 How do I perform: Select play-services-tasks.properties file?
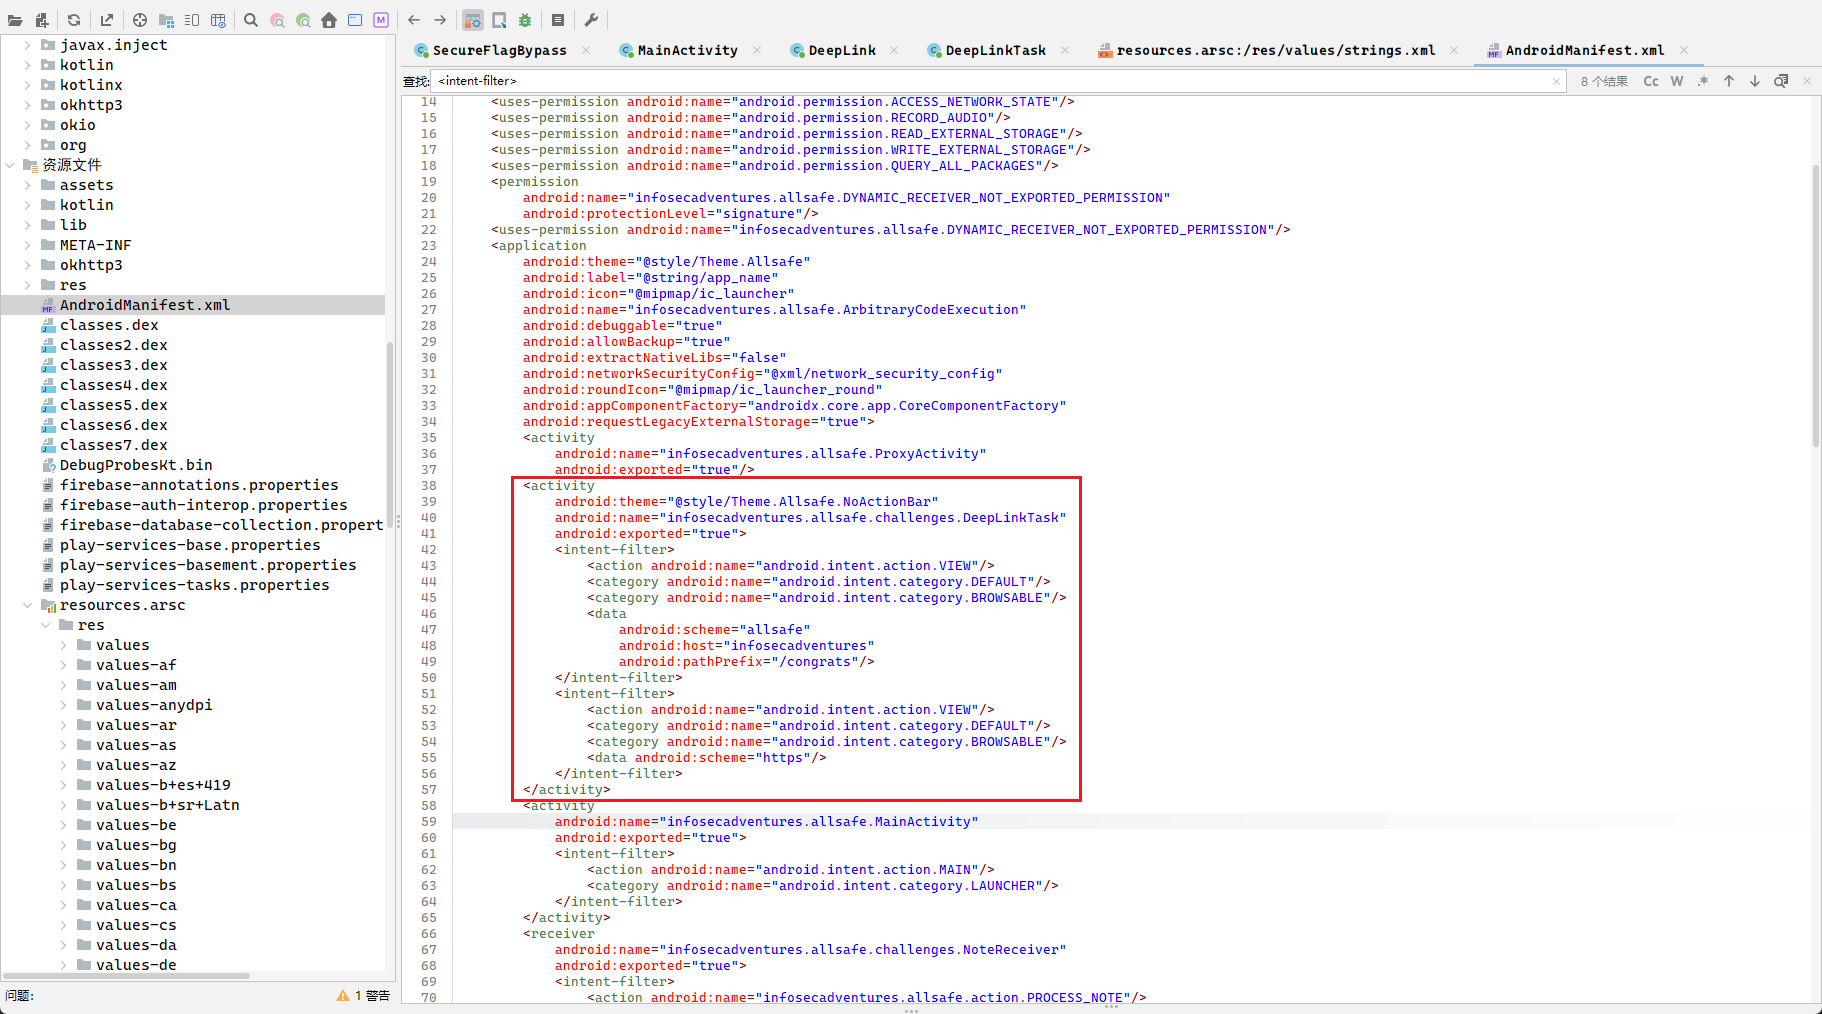(194, 585)
